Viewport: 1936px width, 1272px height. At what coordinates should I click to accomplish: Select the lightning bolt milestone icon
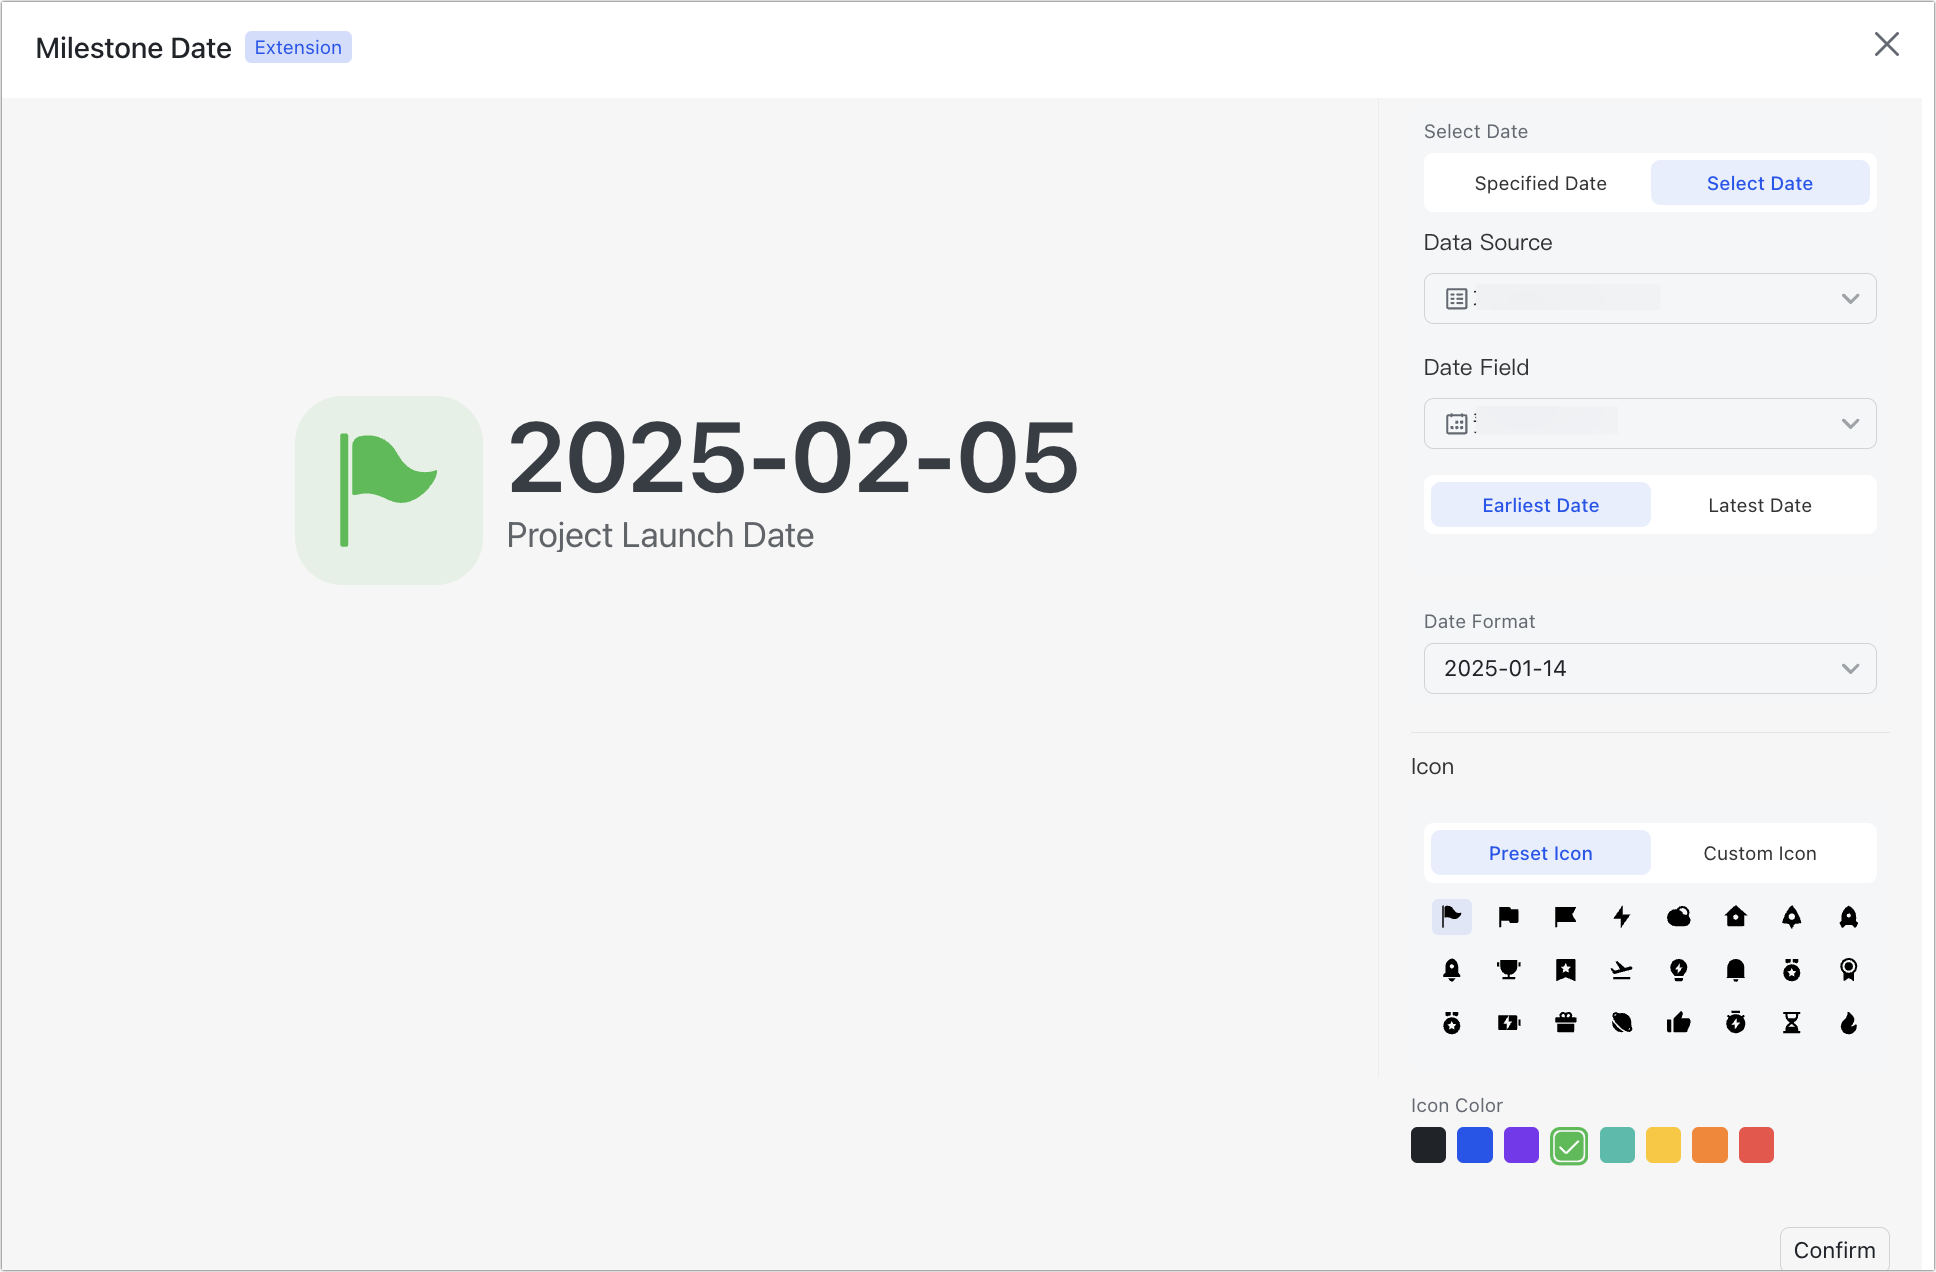[1622, 917]
